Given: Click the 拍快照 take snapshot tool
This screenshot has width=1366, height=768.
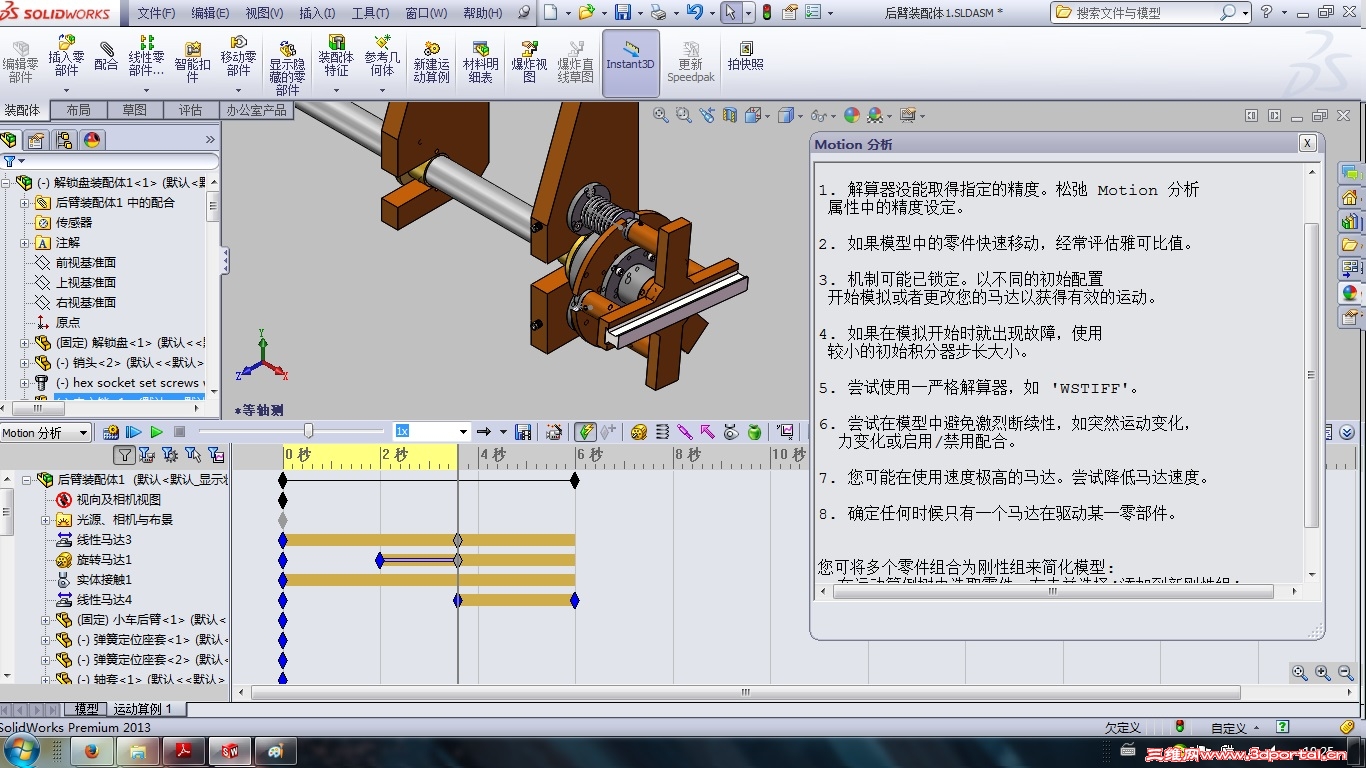Looking at the screenshot, I should pos(745,56).
